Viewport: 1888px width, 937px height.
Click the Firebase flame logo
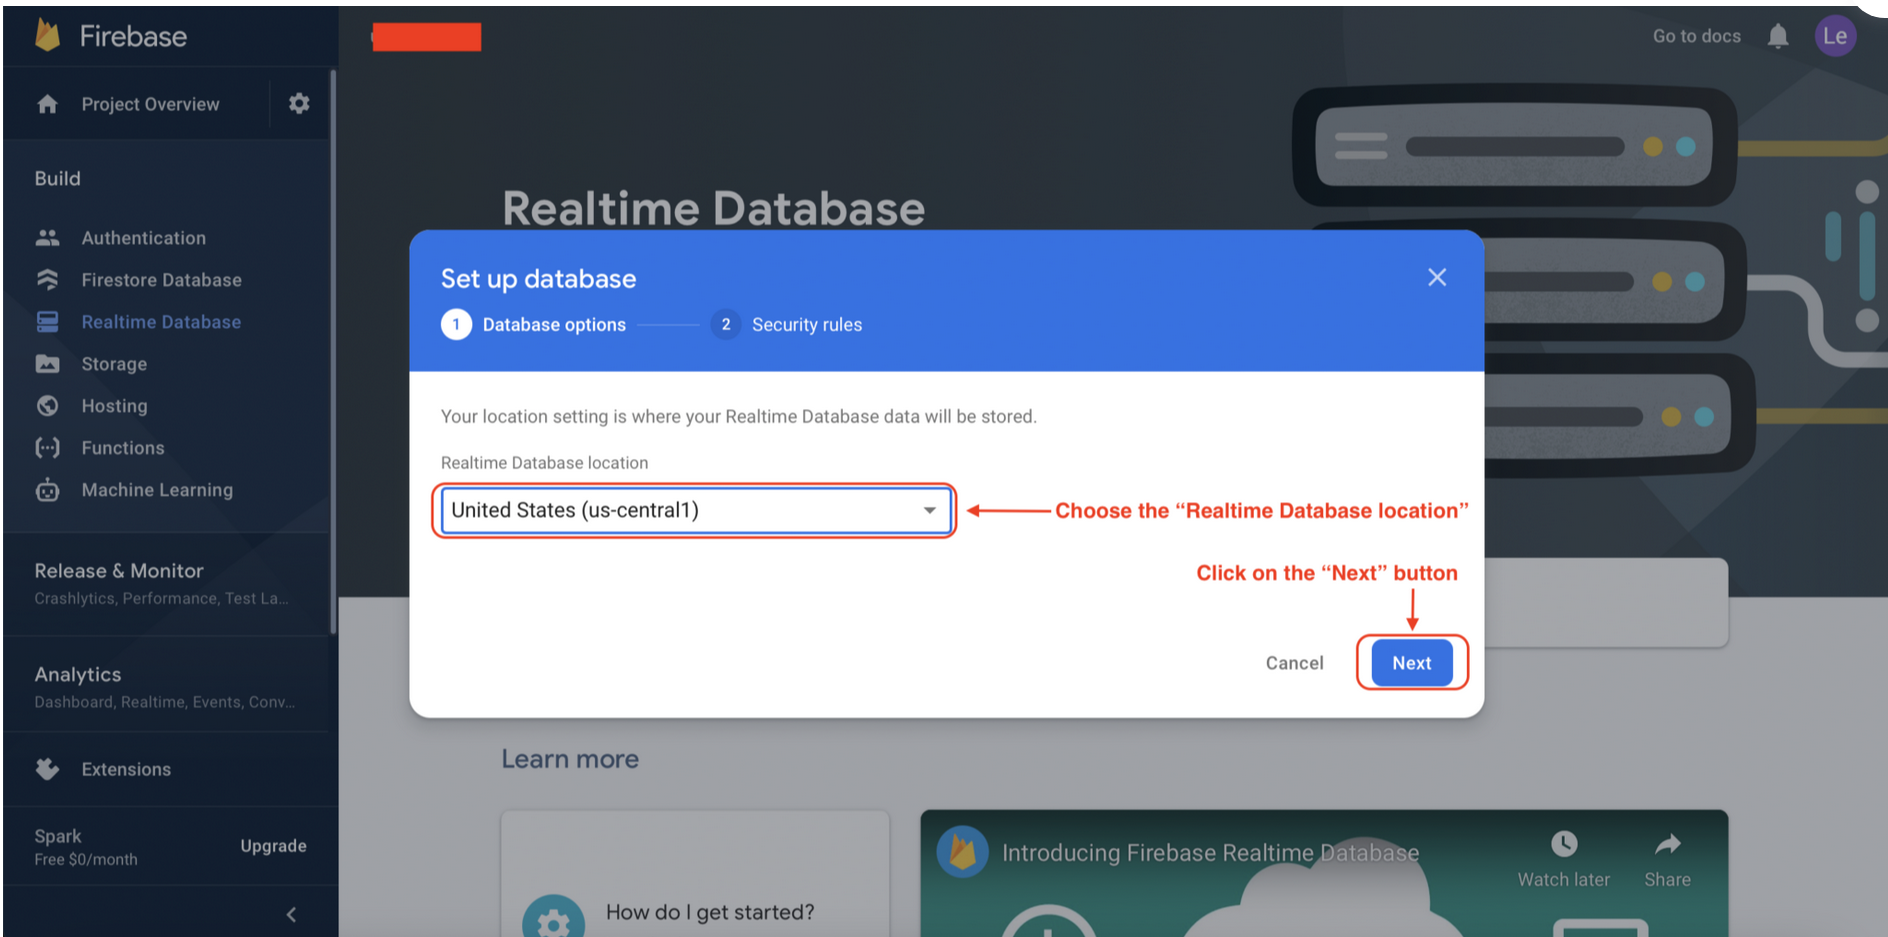click(47, 35)
